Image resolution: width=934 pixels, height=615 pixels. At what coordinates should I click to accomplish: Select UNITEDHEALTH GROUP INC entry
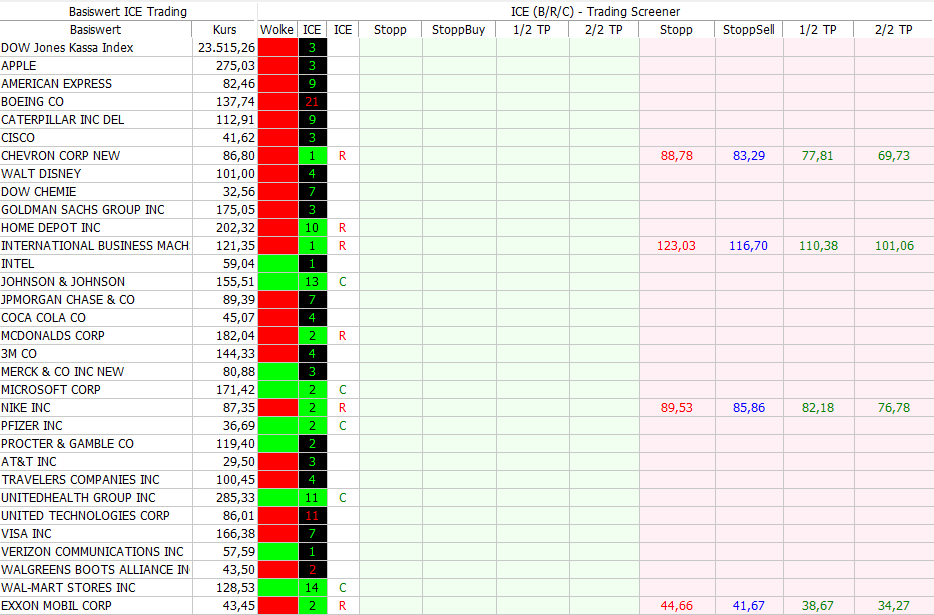[x=78, y=498]
